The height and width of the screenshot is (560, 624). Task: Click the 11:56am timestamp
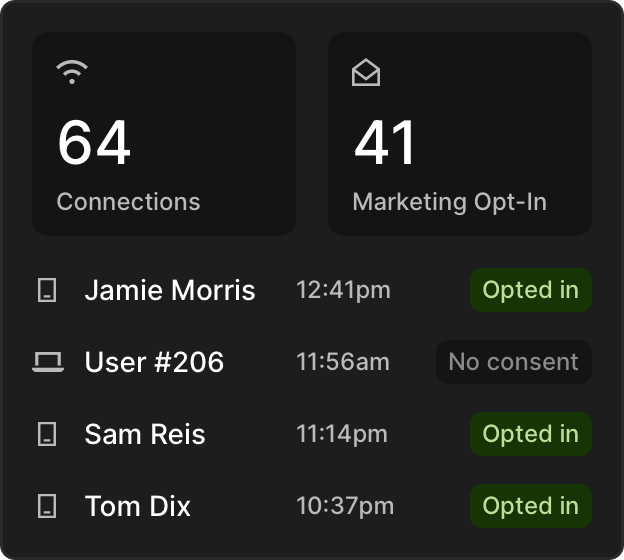[343, 362]
